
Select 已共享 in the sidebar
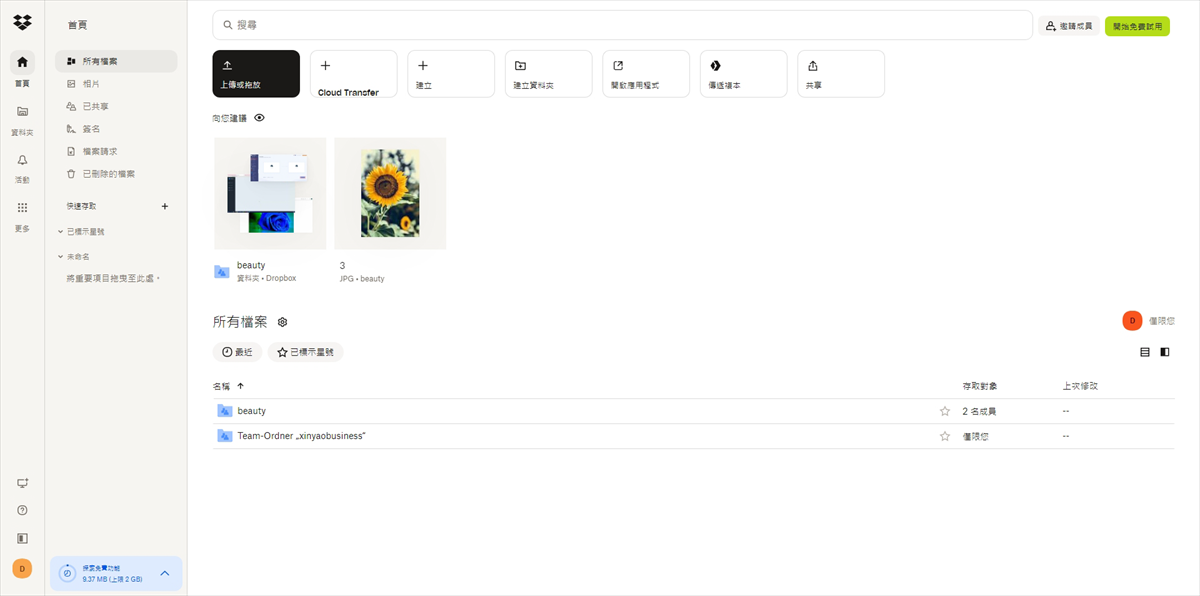[x=116, y=106]
